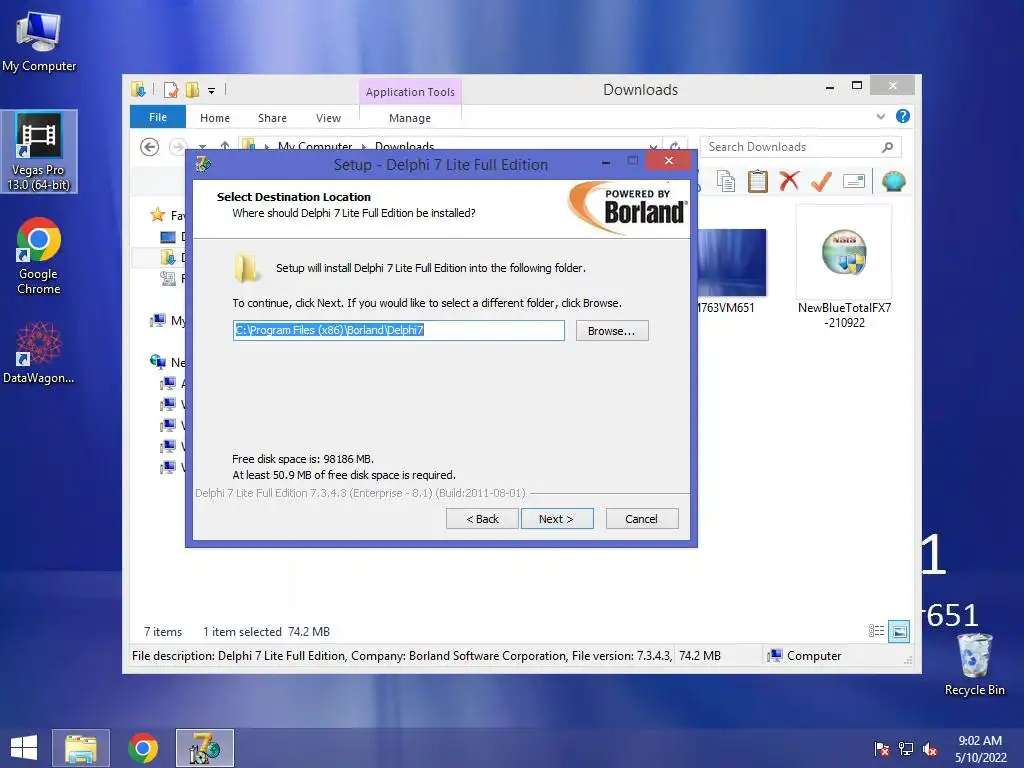This screenshot has width=1024, height=768.
Task: Click the Search Downloads box
Action: 792,147
